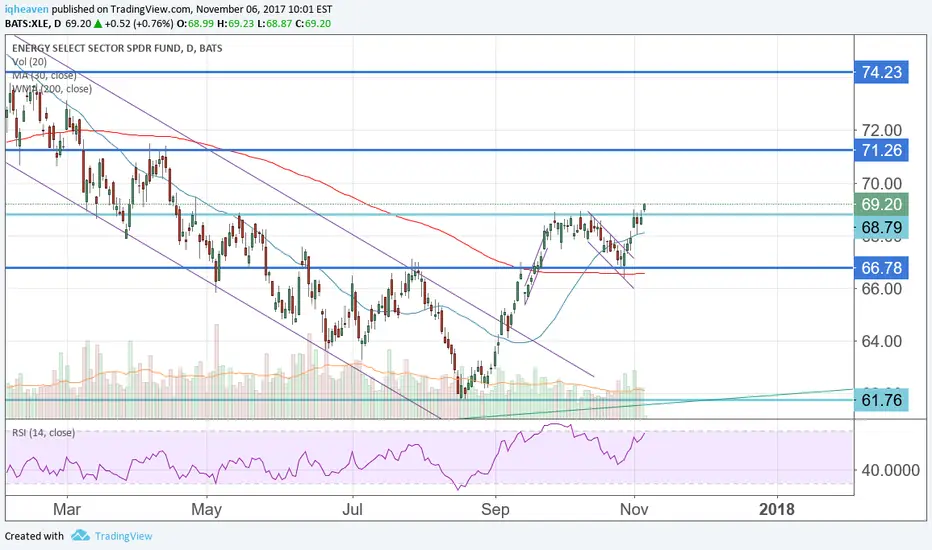Click the Mar label on time axis
The image size is (932, 550).
pyautogui.click(x=67, y=510)
